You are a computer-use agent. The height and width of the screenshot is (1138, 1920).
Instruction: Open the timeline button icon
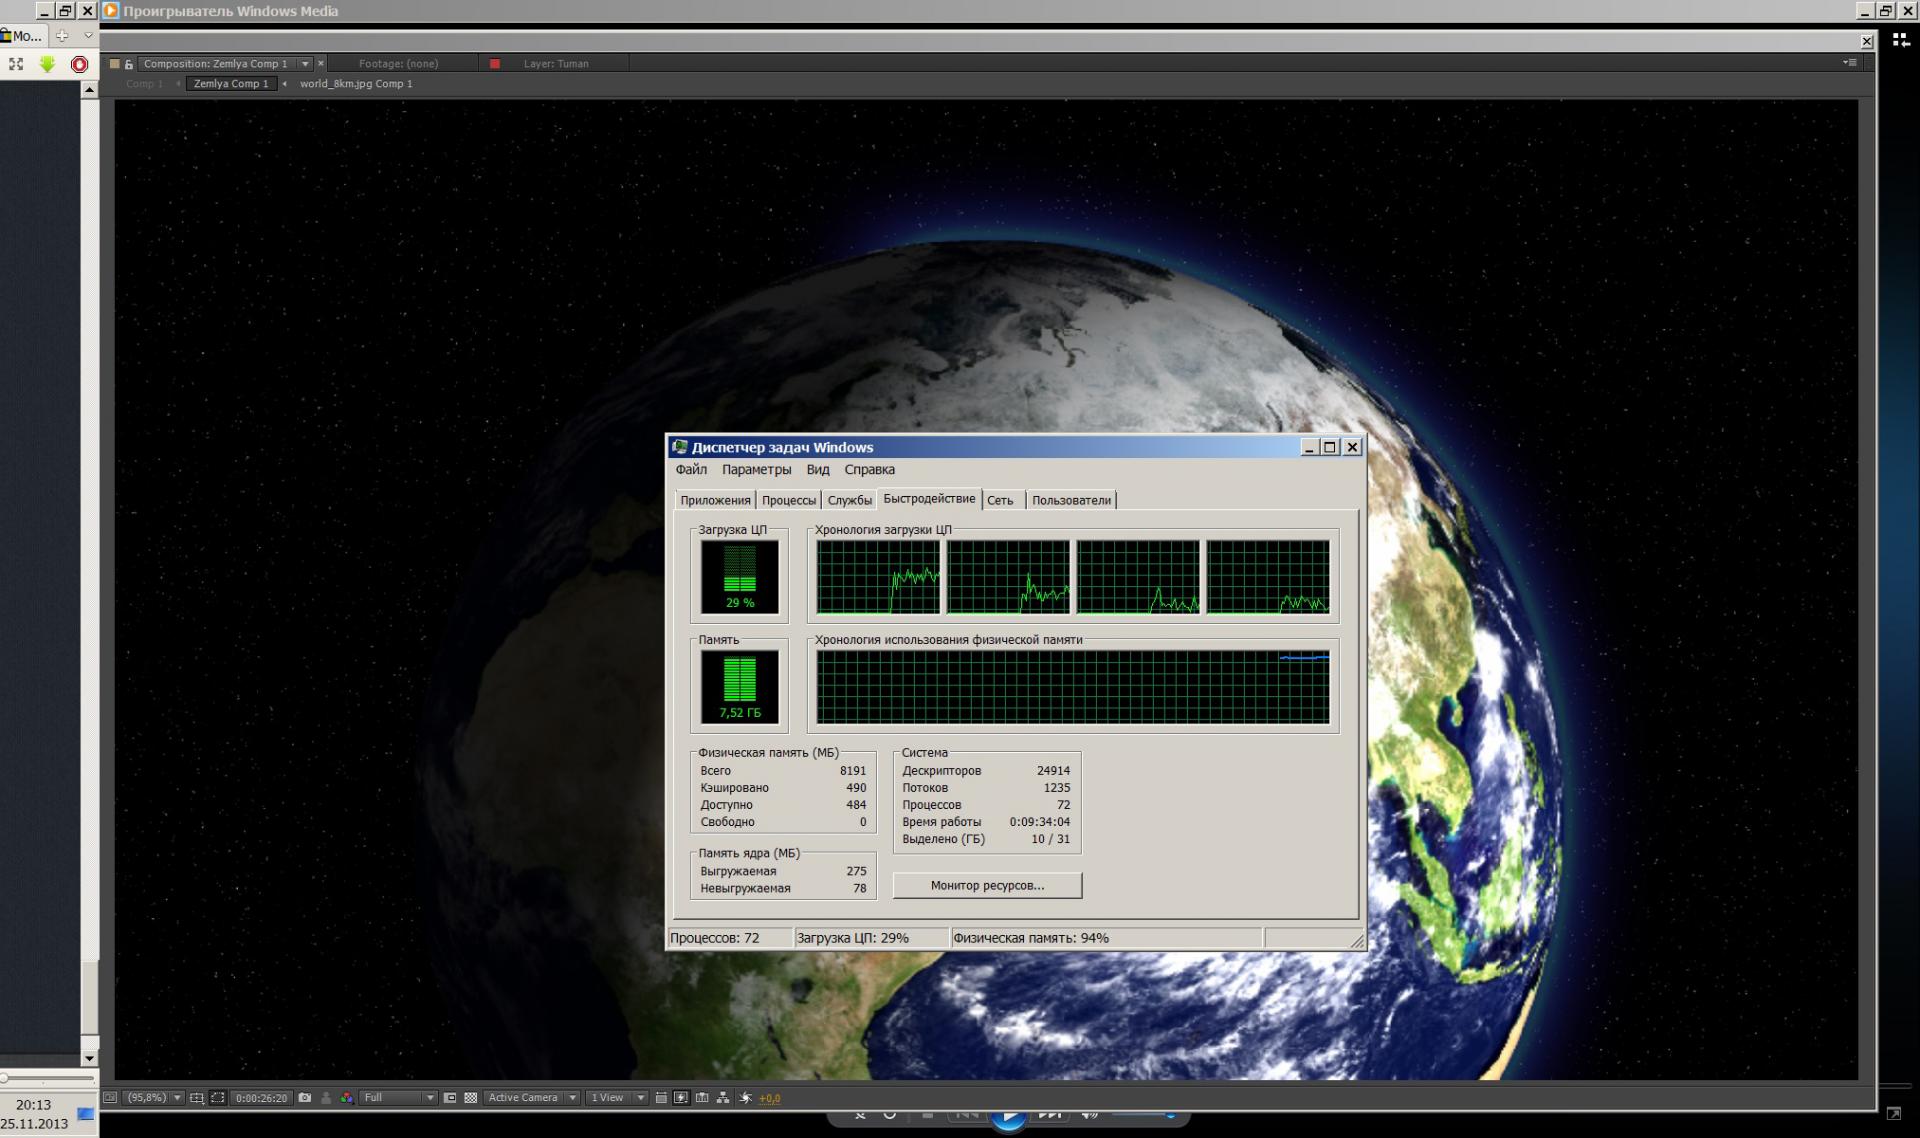coord(702,1097)
